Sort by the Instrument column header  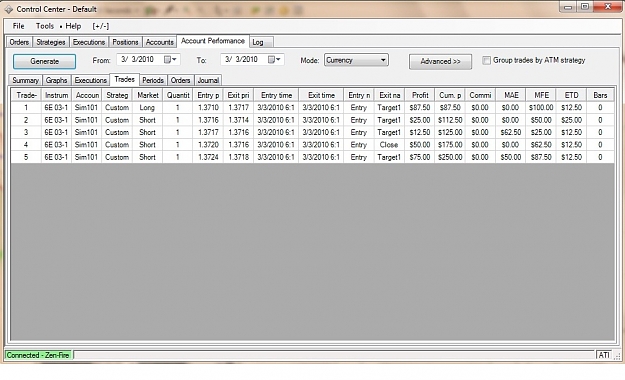[56, 95]
